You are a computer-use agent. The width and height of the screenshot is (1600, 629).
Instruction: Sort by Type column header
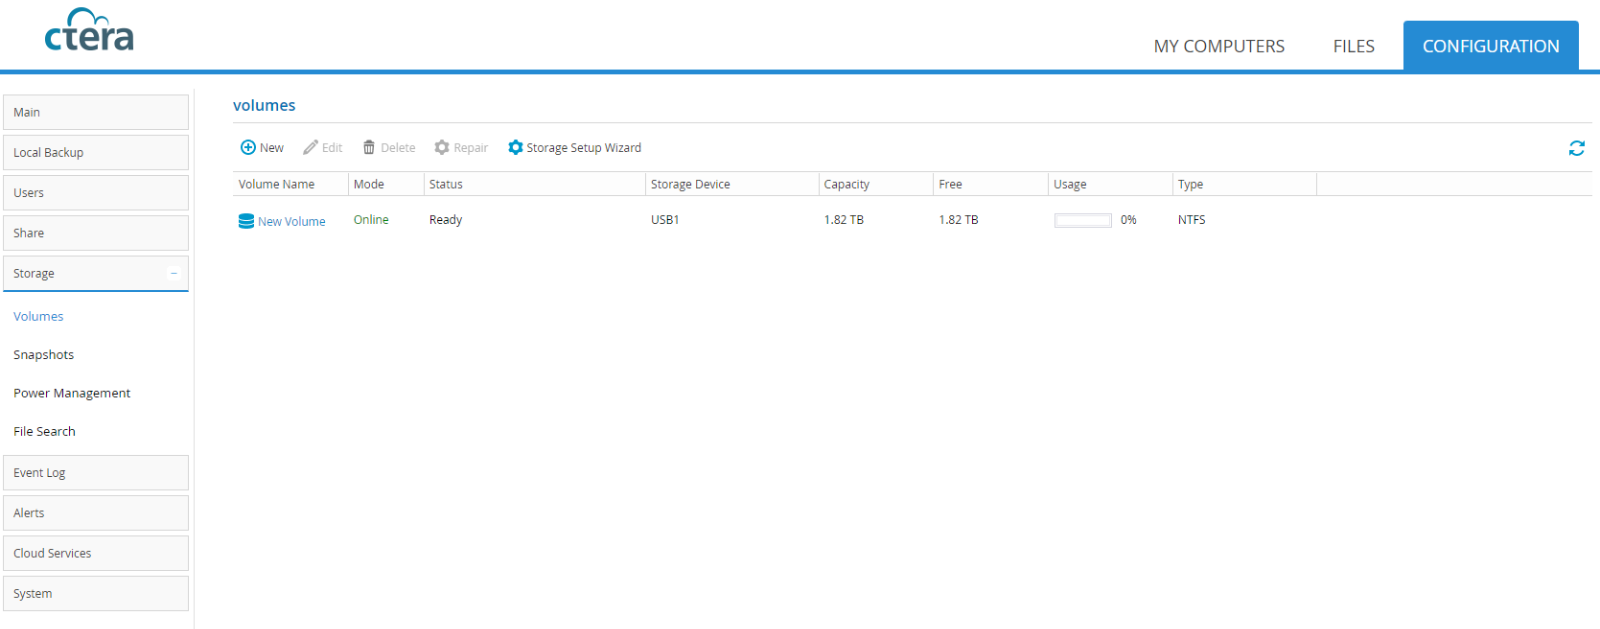click(x=1244, y=184)
